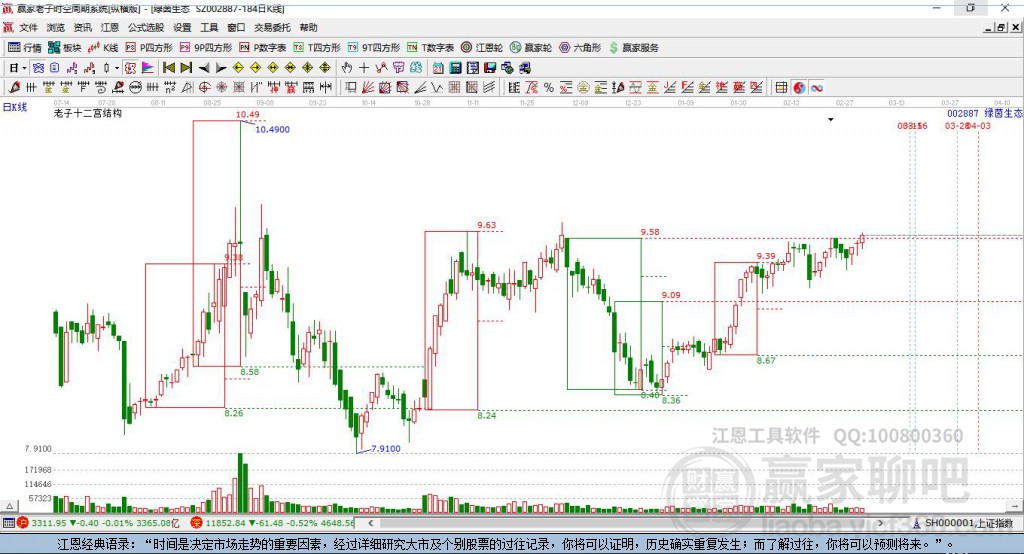Click the 深 index 11852.84 status entry
The height and width of the screenshot is (554, 1024).
point(272,523)
